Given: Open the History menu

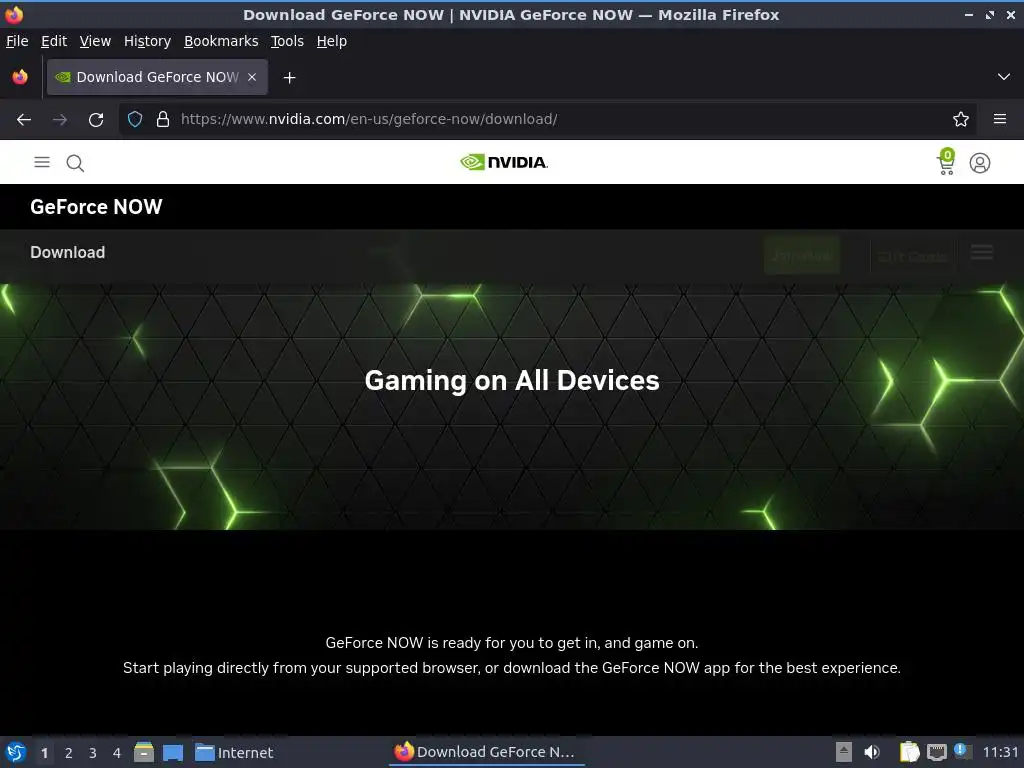Looking at the screenshot, I should tap(147, 41).
